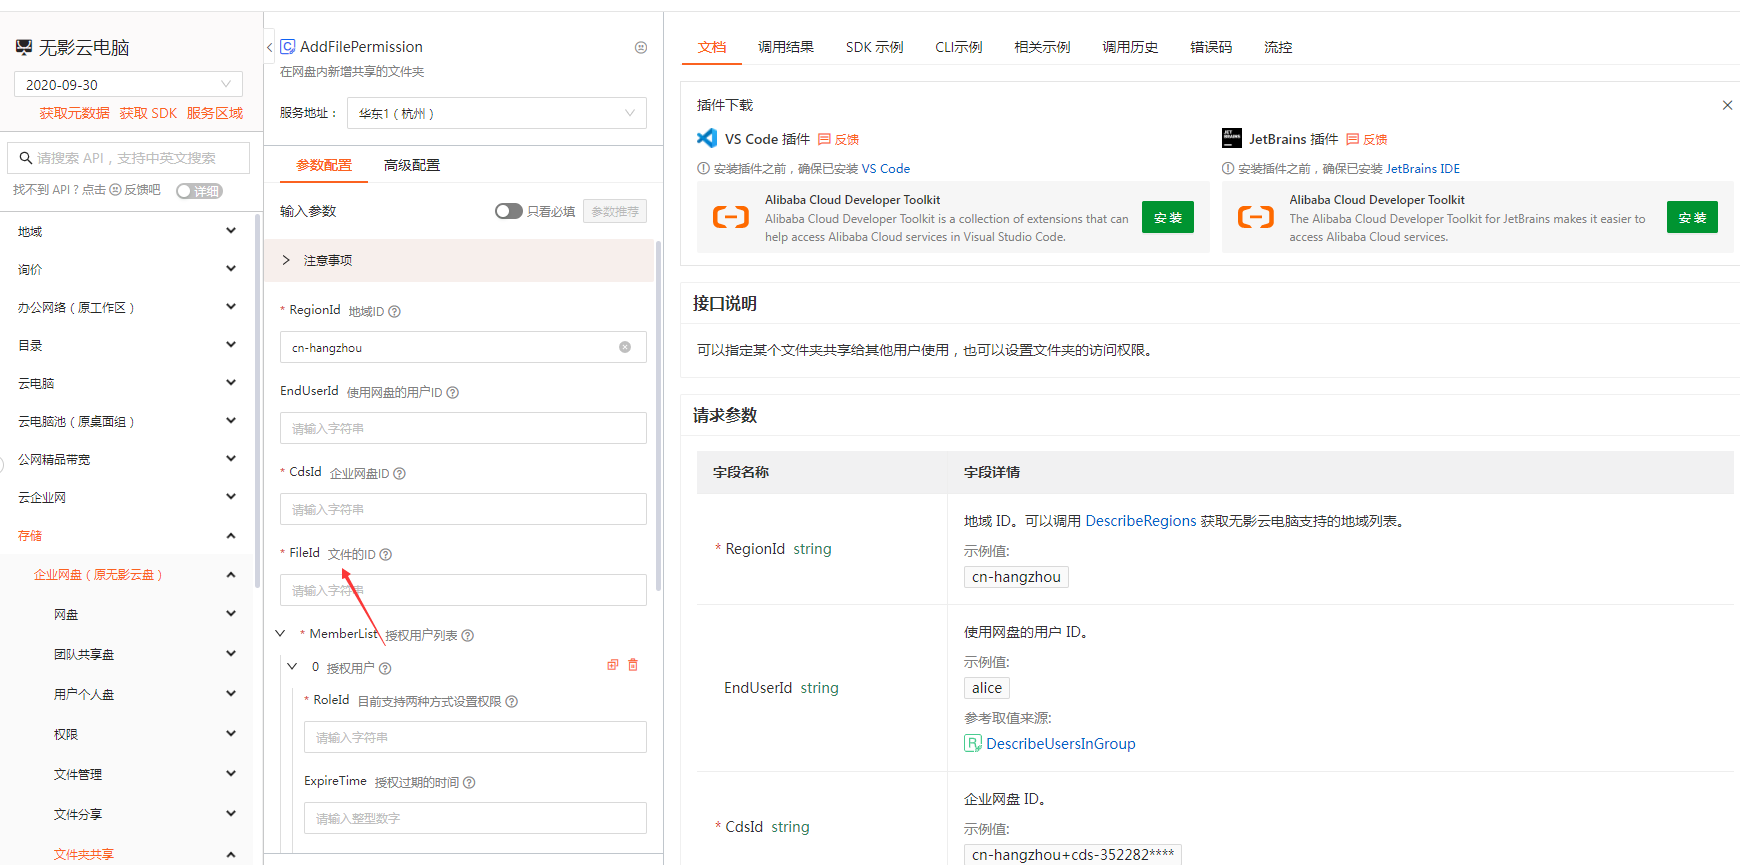Screen dimensions: 1740x865
Task: Click the help icon next to RegionId 地域ID
Action: pos(394,311)
